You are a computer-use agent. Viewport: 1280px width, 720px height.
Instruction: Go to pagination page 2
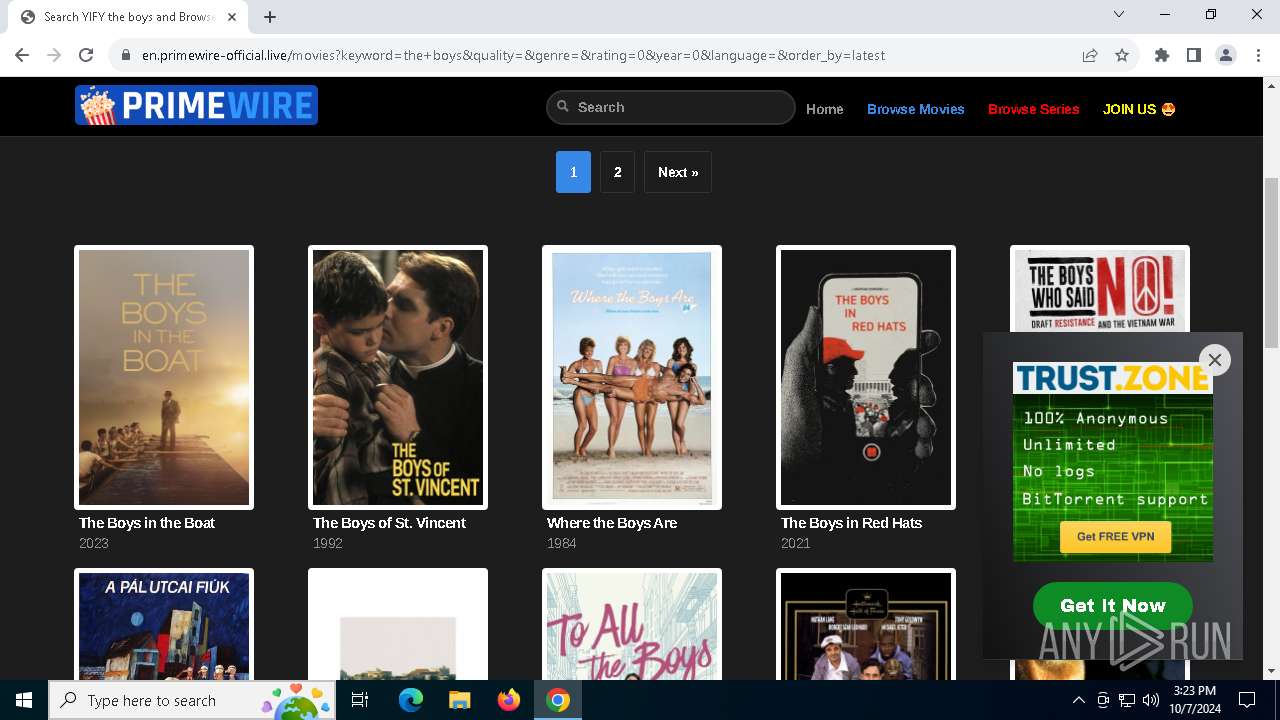617,172
